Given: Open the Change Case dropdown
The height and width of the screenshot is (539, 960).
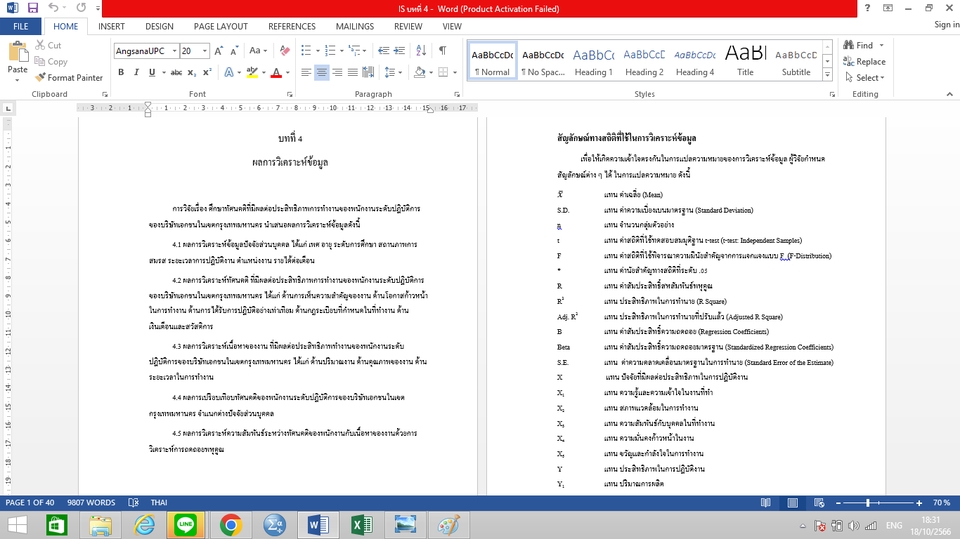Looking at the screenshot, I should tap(258, 51).
